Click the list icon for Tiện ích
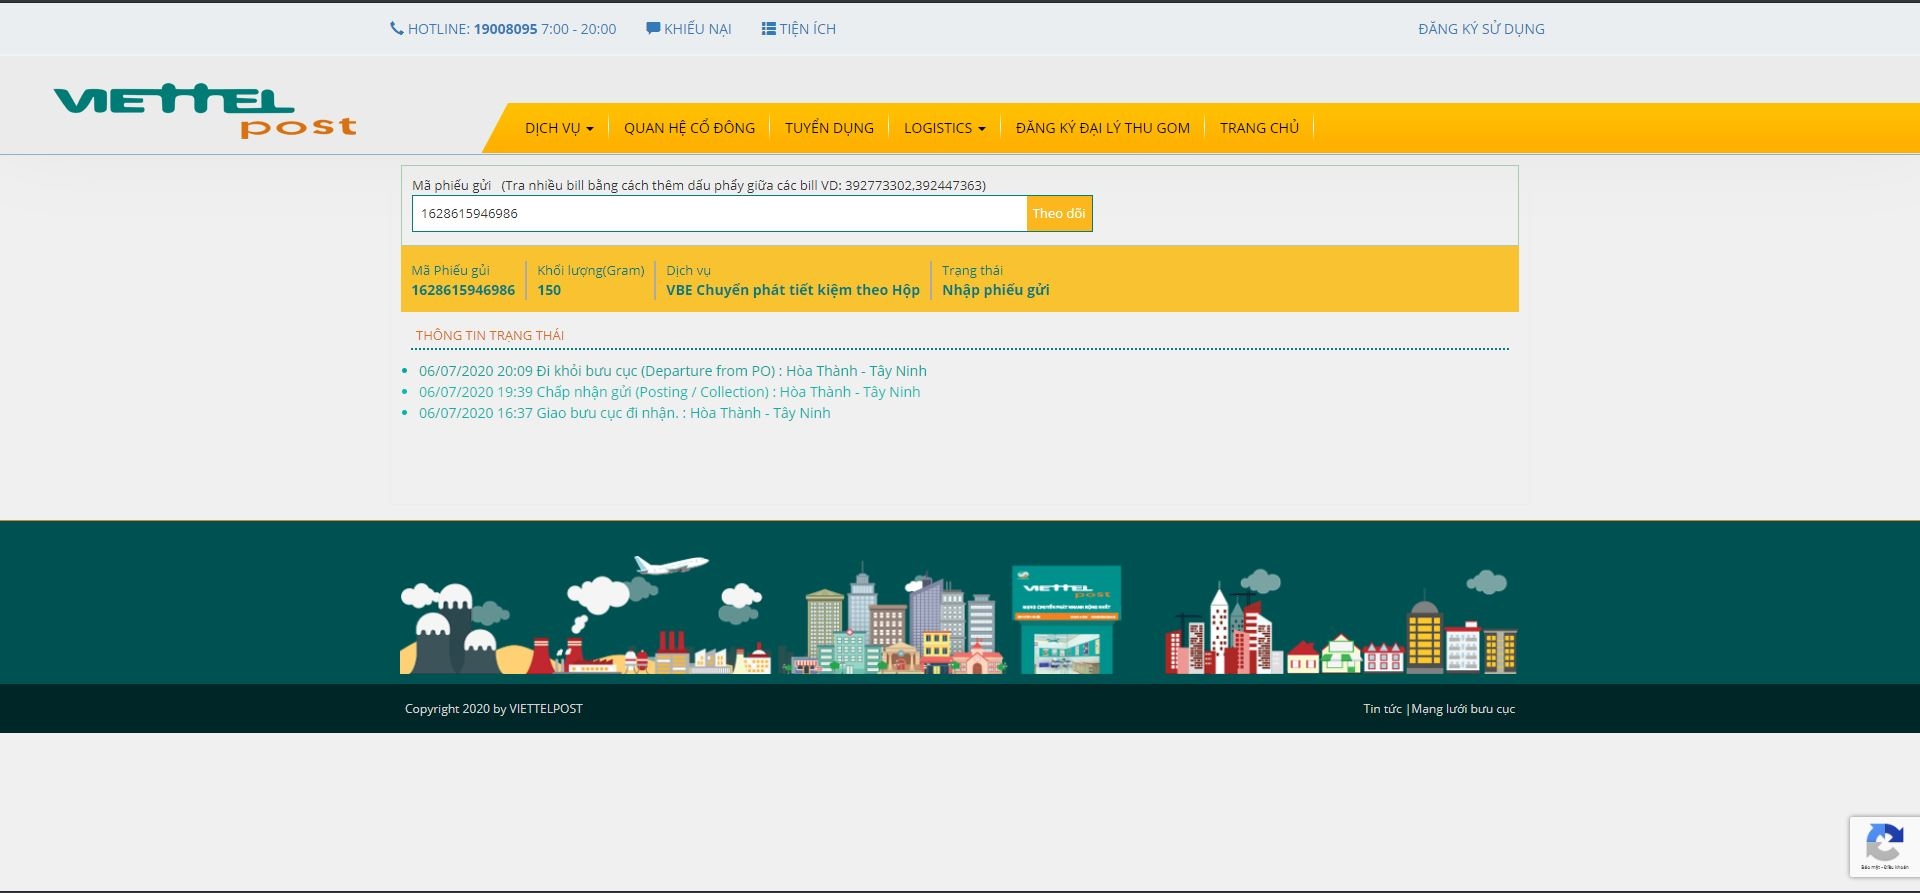 coord(768,29)
